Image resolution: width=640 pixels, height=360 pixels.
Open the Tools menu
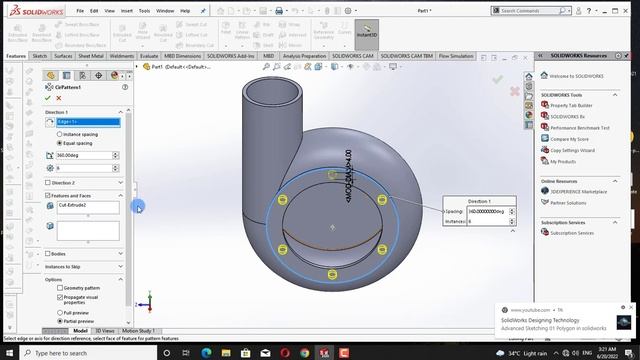(144, 11)
